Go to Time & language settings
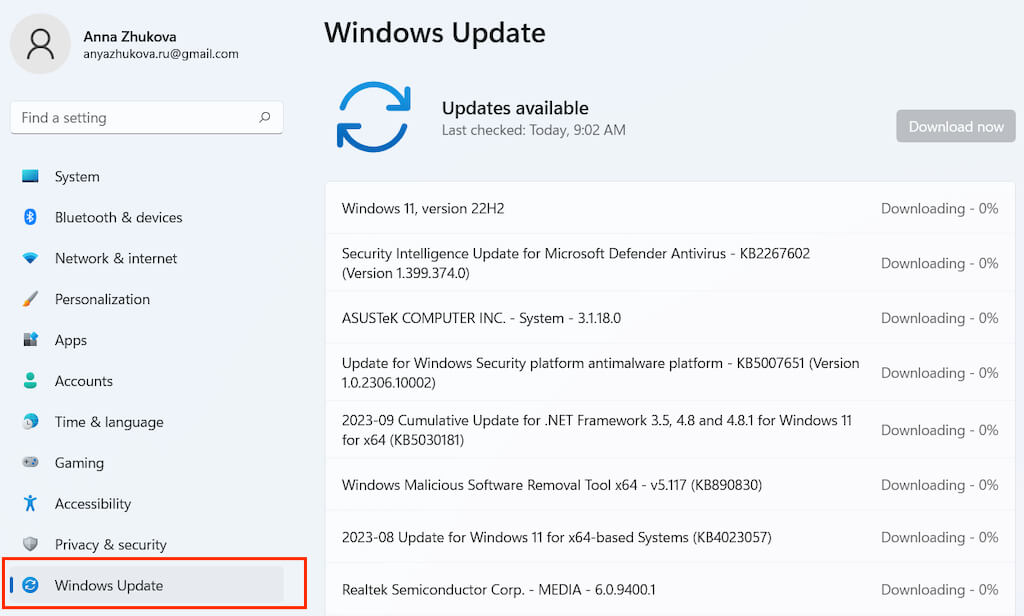The width and height of the screenshot is (1024, 616). [x=109, y=422]
